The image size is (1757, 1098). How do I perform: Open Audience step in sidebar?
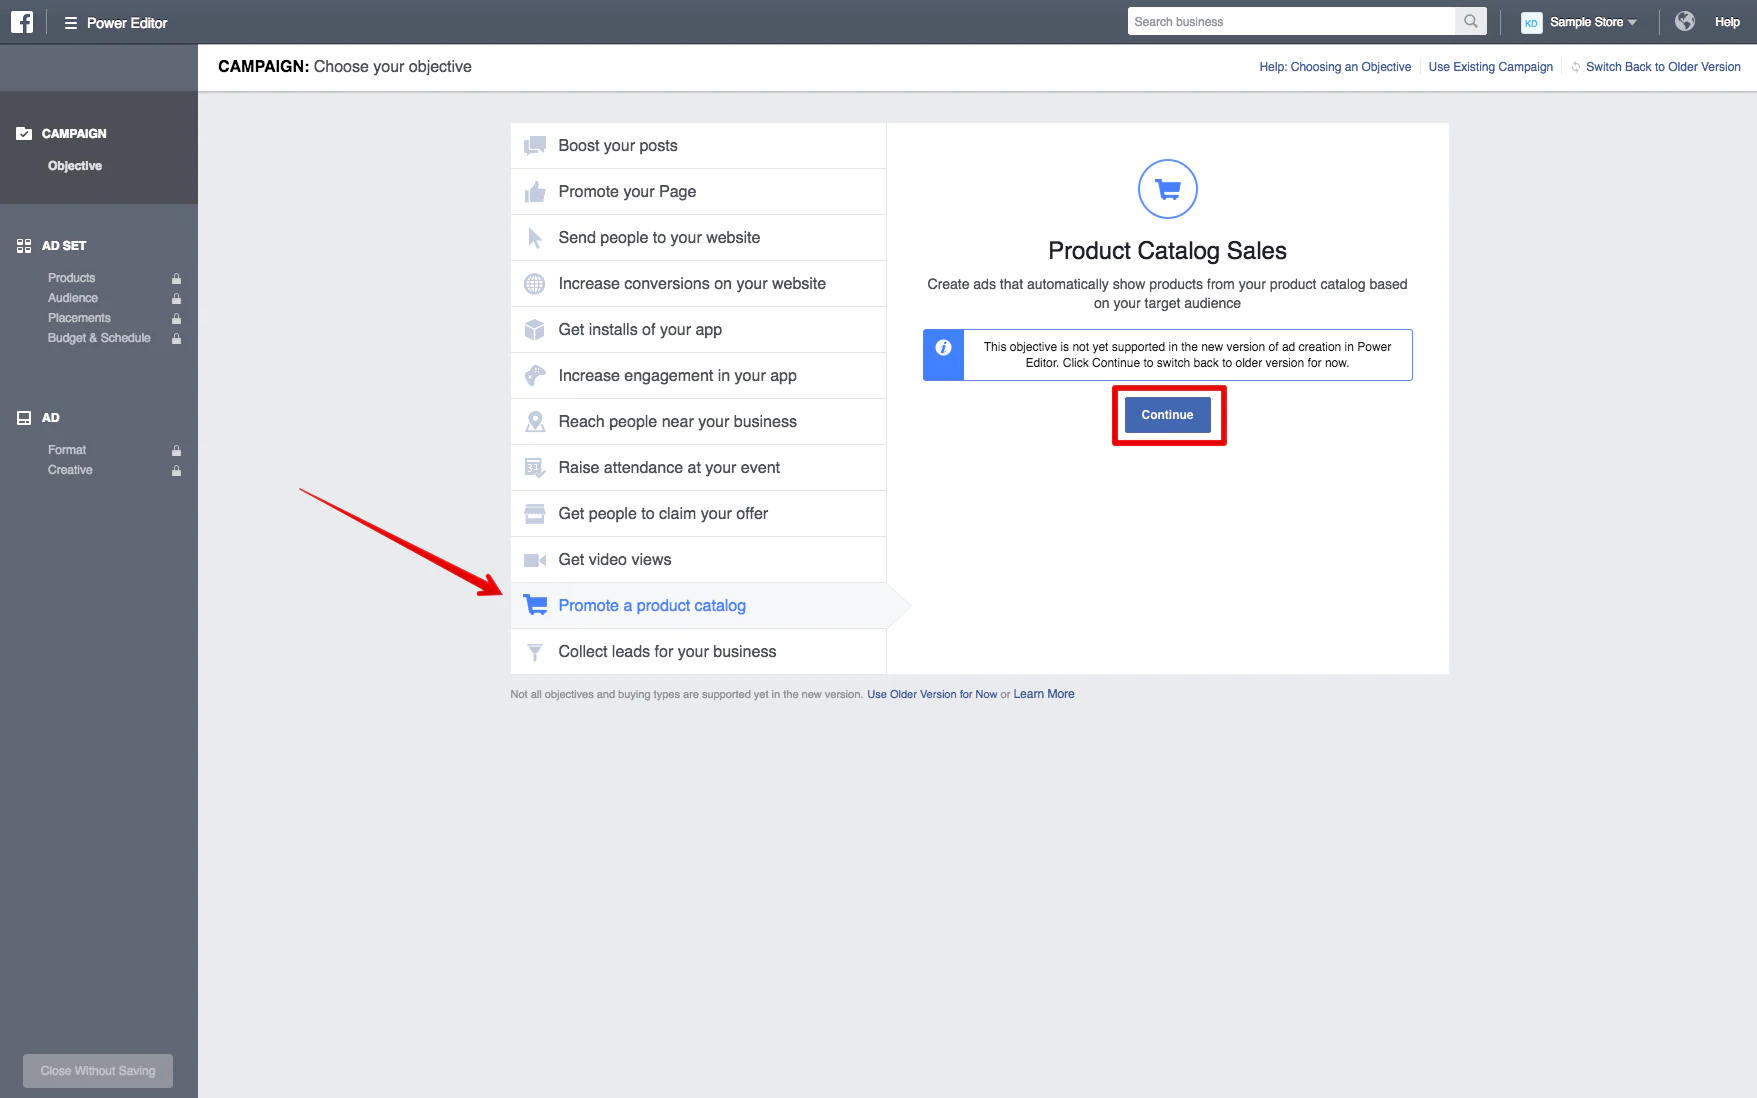[x=73, y=298]
